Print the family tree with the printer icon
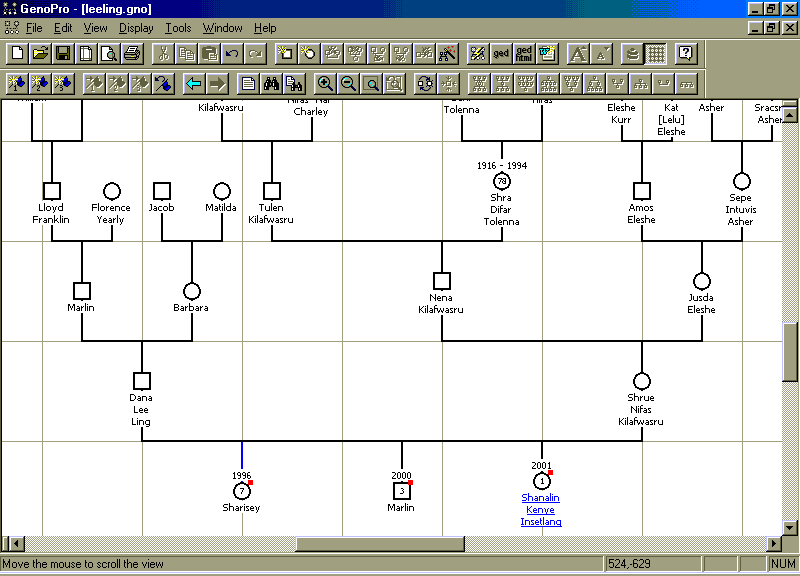 point(132,54)
